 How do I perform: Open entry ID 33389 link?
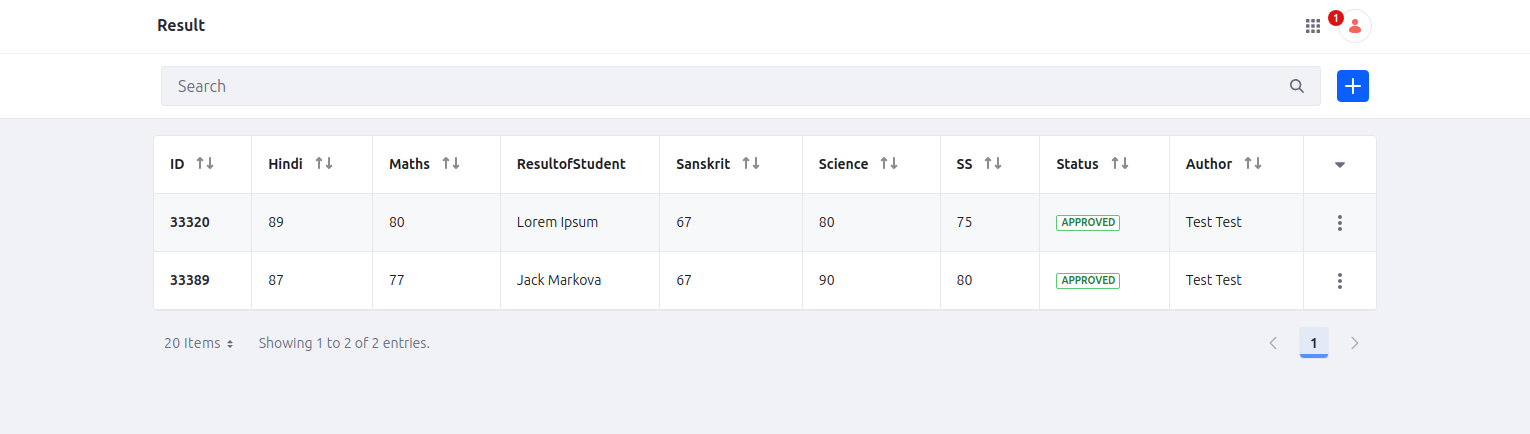tap(190, 281)
